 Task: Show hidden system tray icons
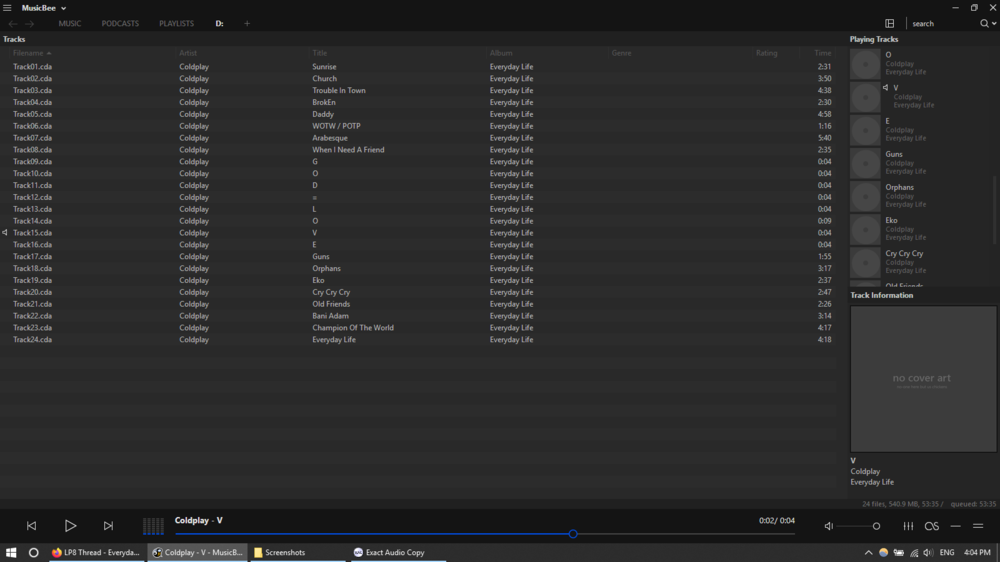[x=868, y=553]
